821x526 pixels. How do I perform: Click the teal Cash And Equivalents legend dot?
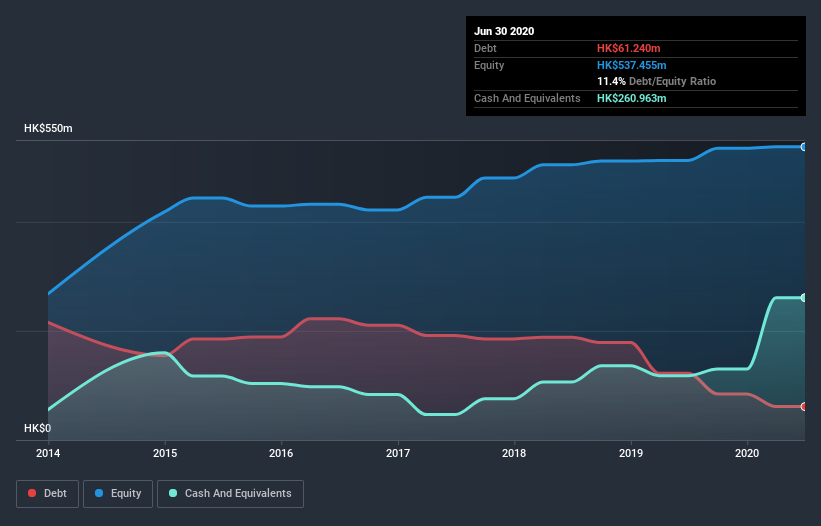173,494
